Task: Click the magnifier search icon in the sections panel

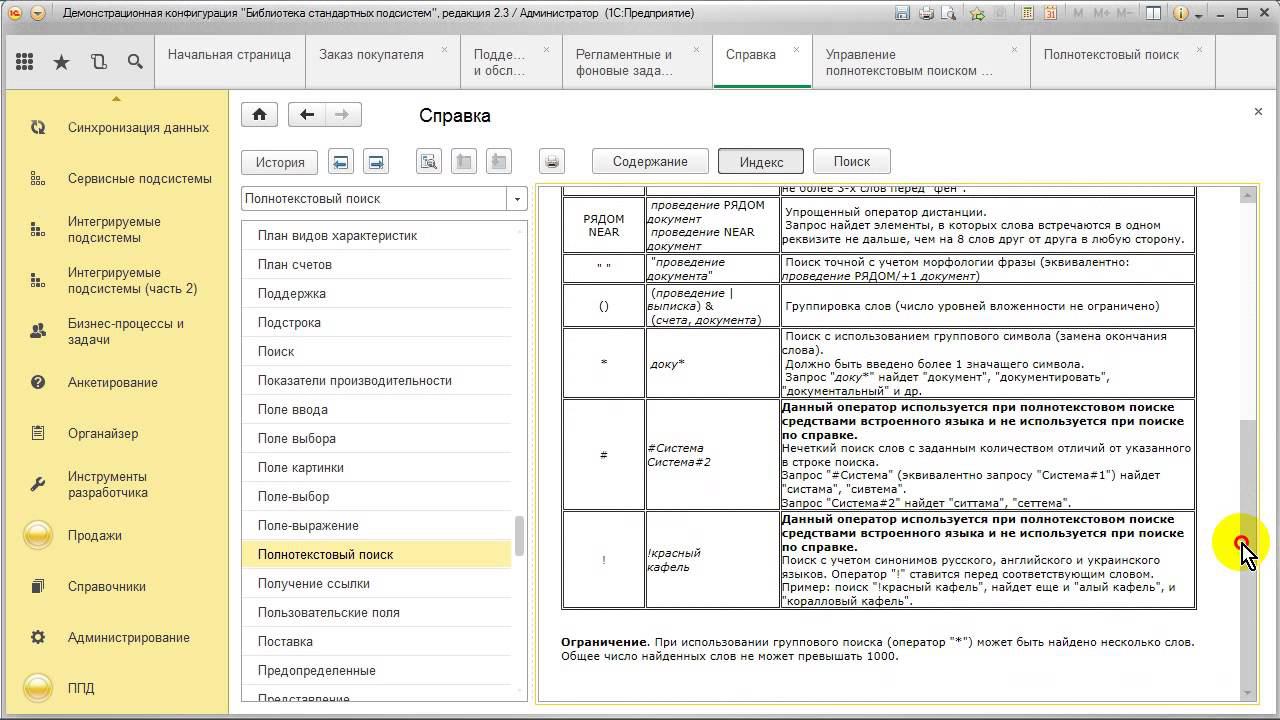Action: 135,62
